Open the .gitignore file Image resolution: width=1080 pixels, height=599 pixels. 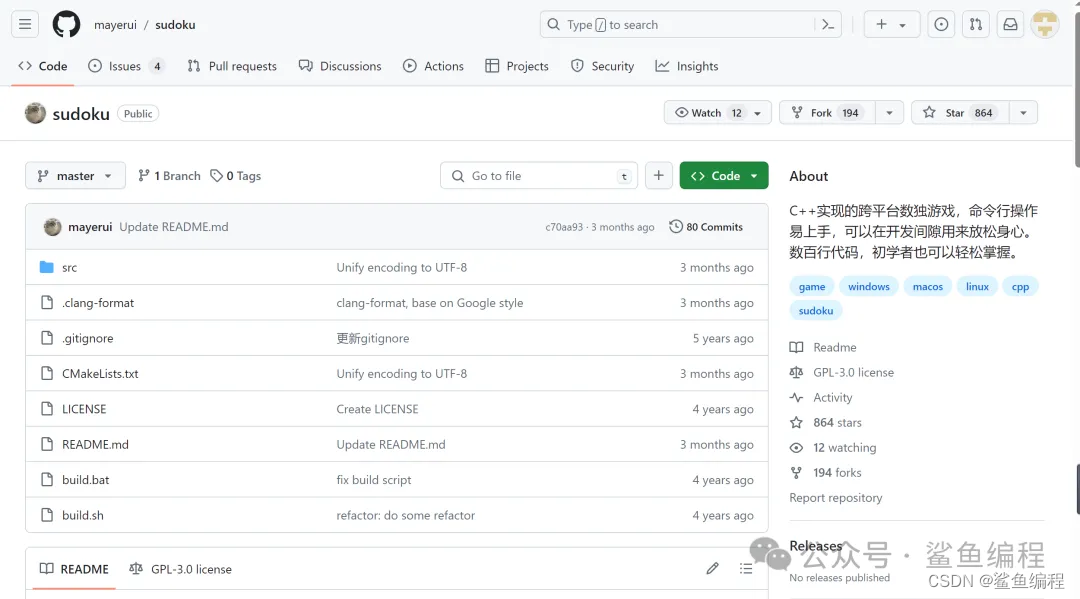pyautogui.click(x=87, y=339)
